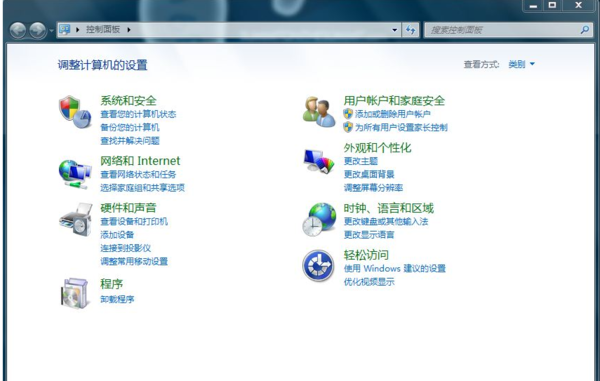Screen dimensions: 600x381
Task: Click the shield icon beside 添加或删除用户帐户
Action: point(348,114)
